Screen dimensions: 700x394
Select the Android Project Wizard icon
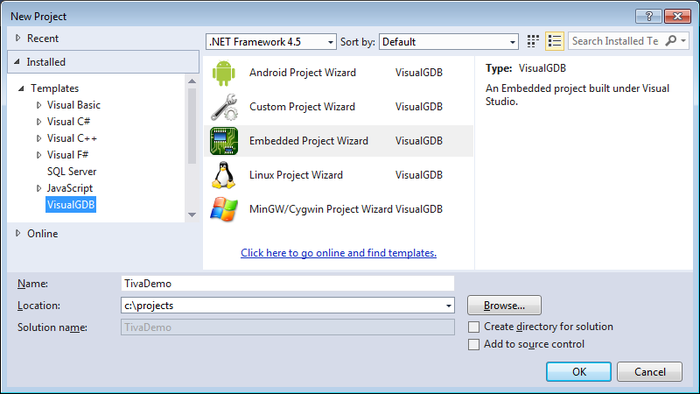pos(224,73)
